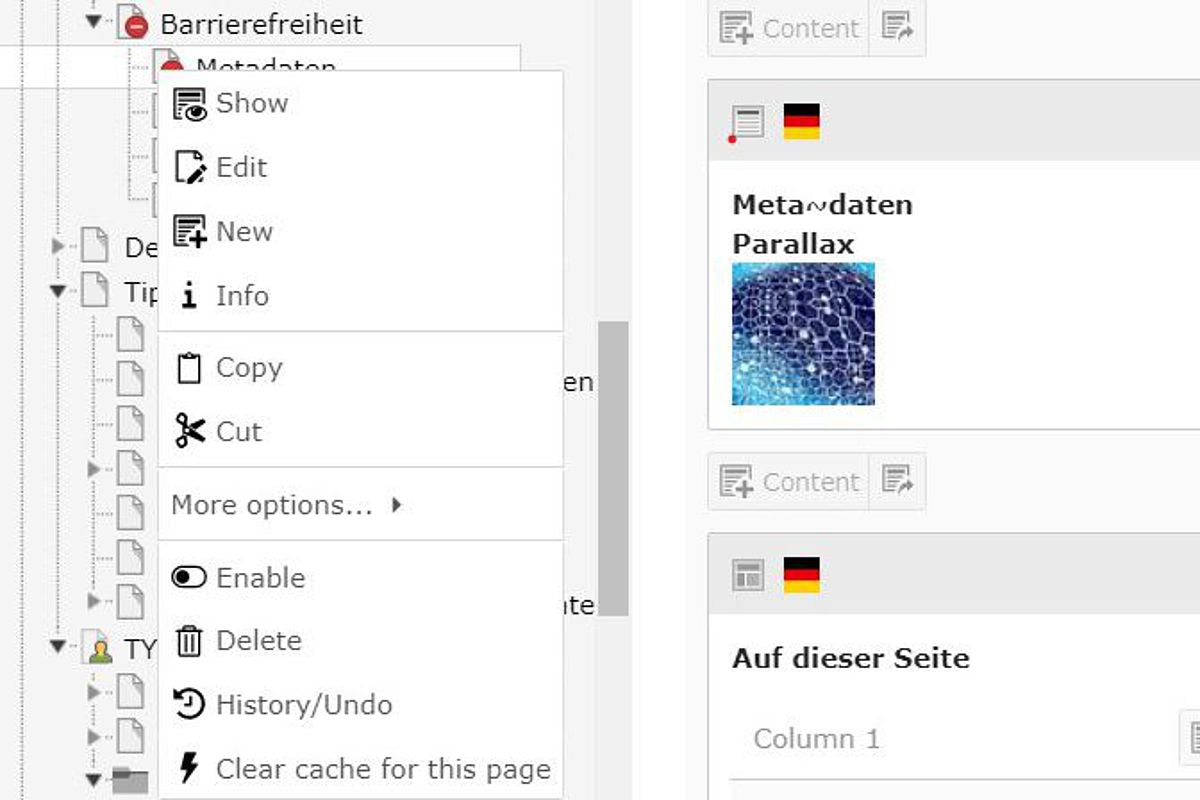Click the Delete trash can icon

pos(189,641)
